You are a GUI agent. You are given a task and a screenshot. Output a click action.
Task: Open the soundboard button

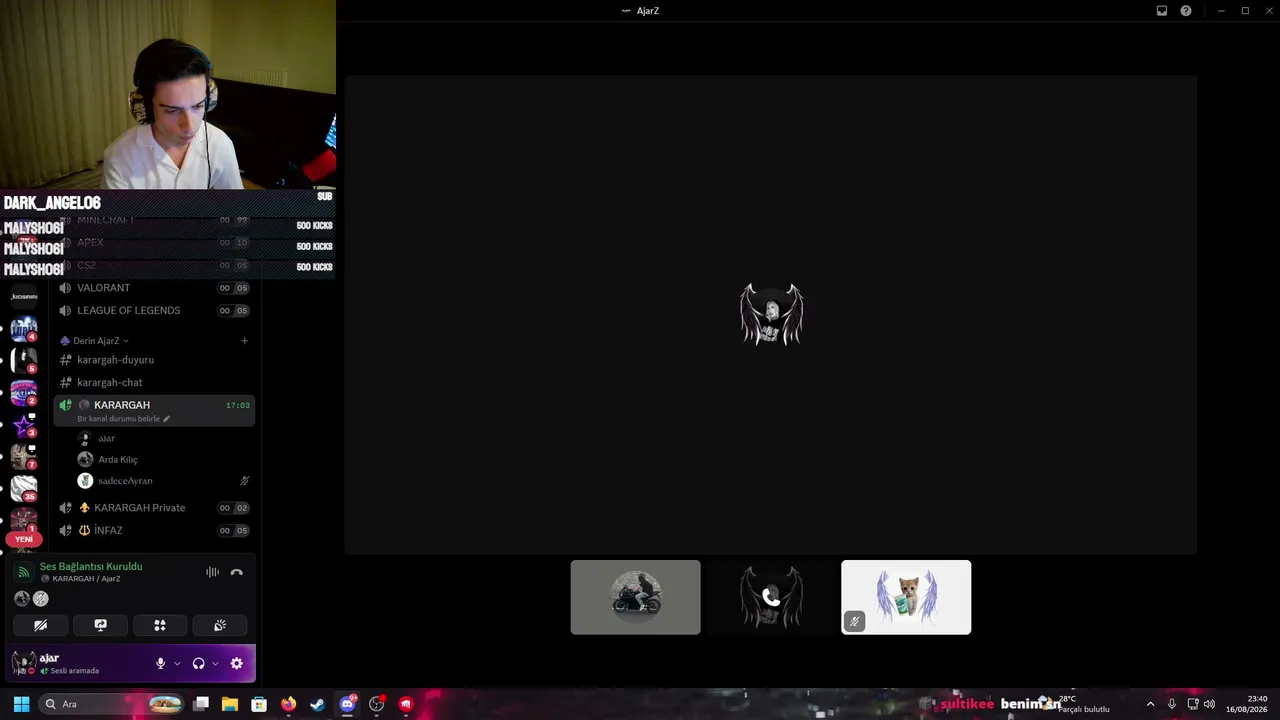tap(220, 625)
